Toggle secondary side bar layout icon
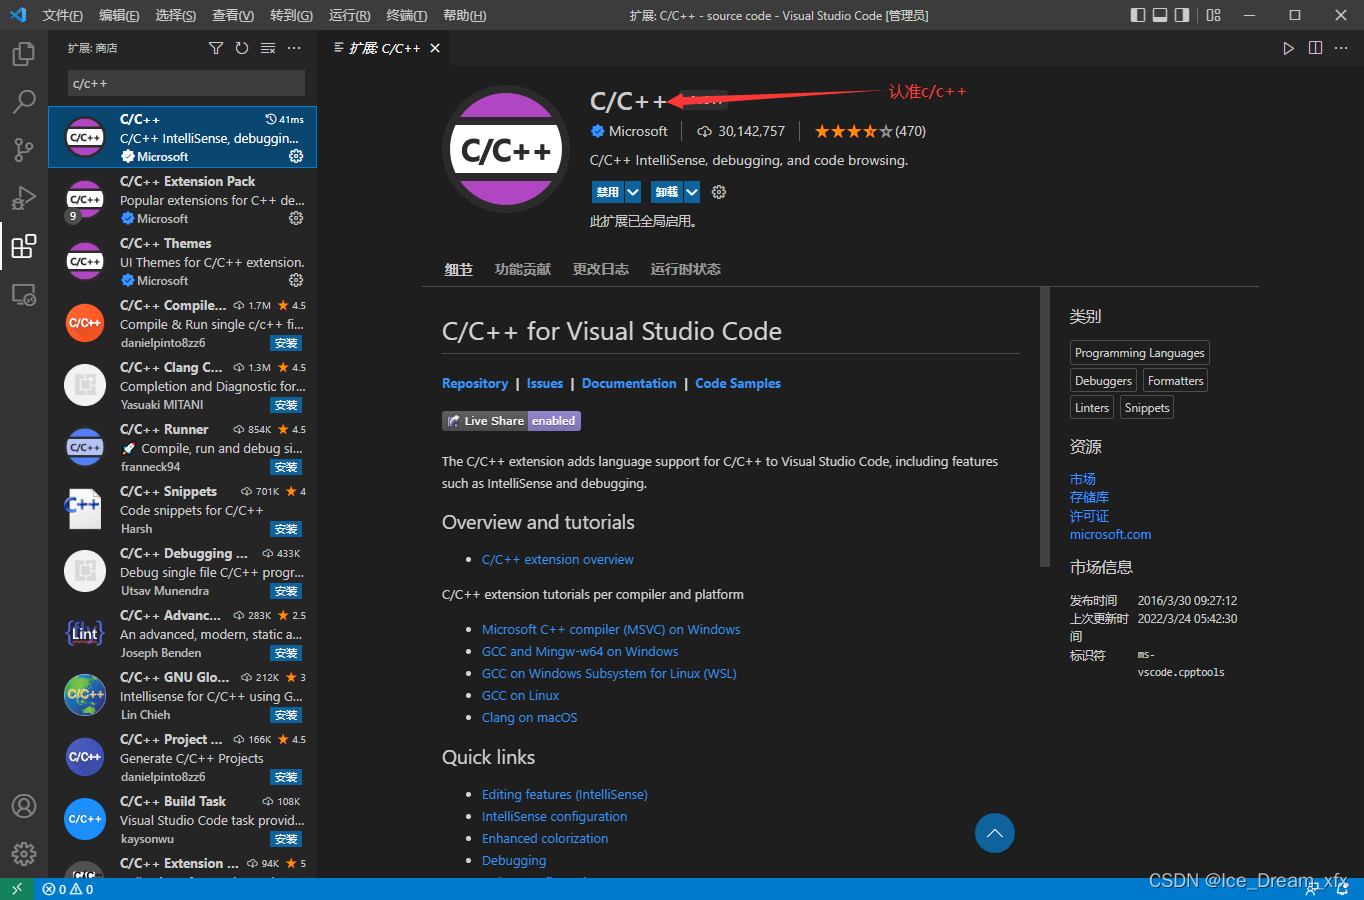The width and height of the screenshot is (1364, 900). click(1182, 15)
